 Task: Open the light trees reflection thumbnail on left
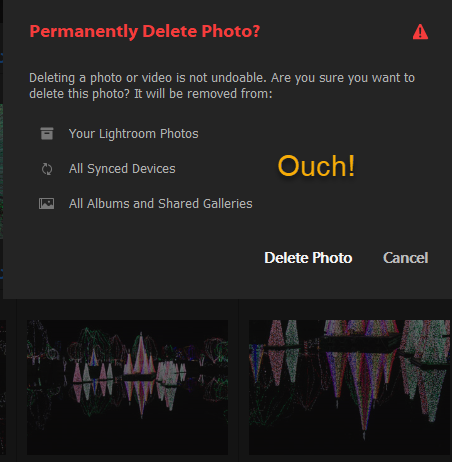click(127, 387)
